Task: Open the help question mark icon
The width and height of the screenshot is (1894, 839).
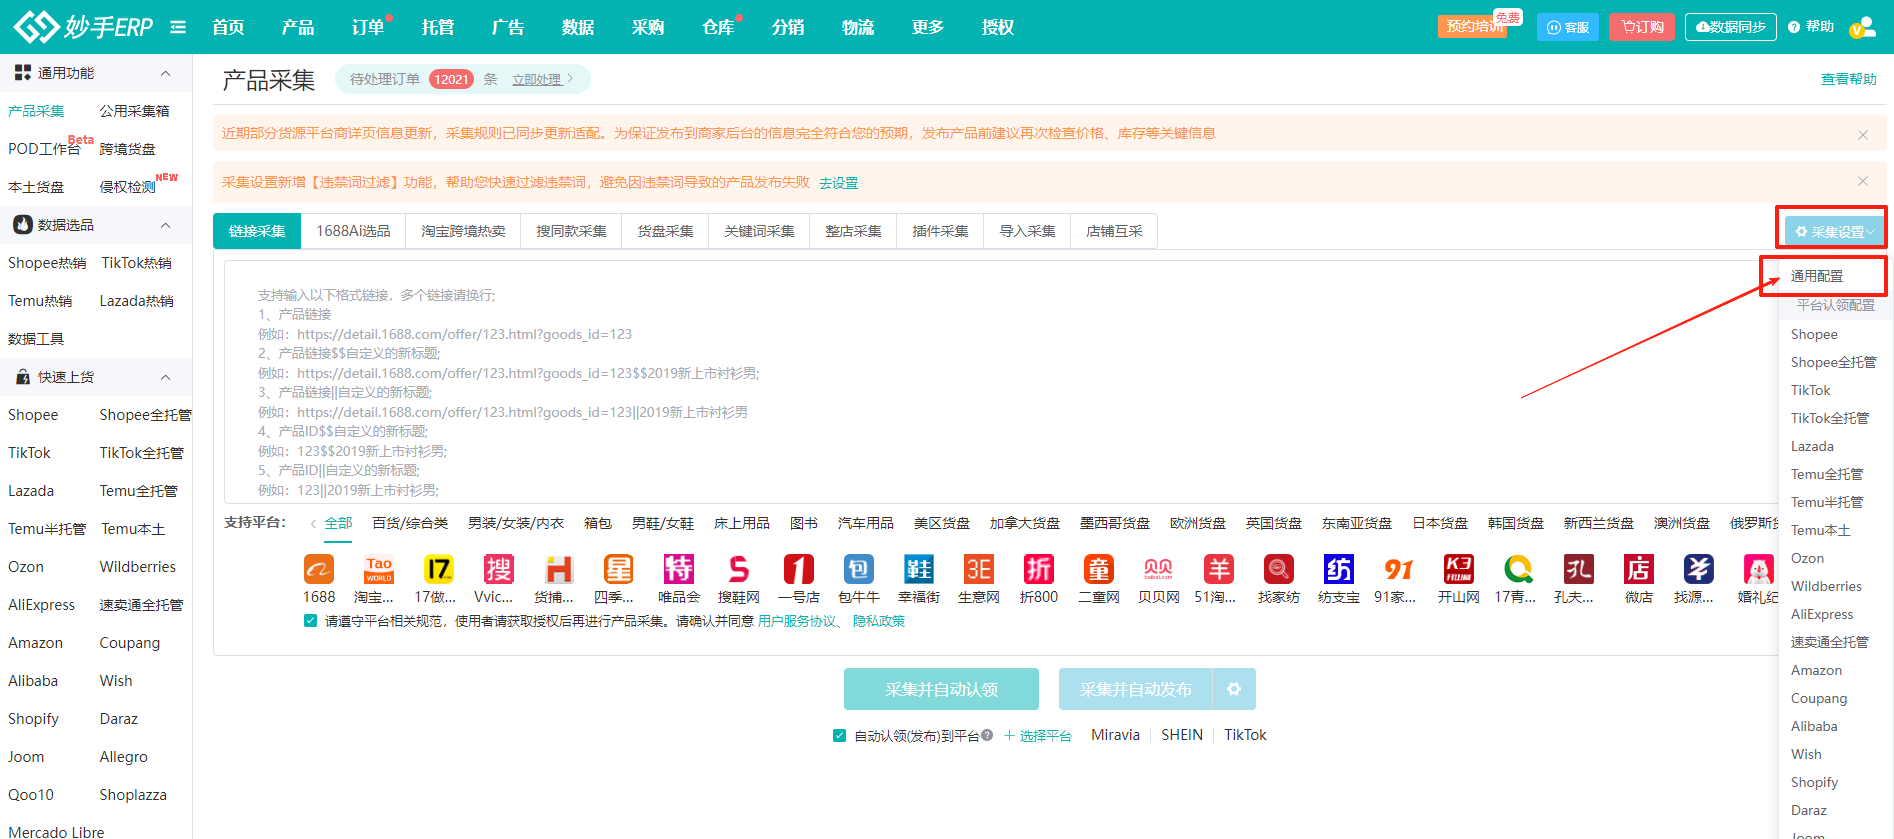Action: click(x=1794, y=27)
